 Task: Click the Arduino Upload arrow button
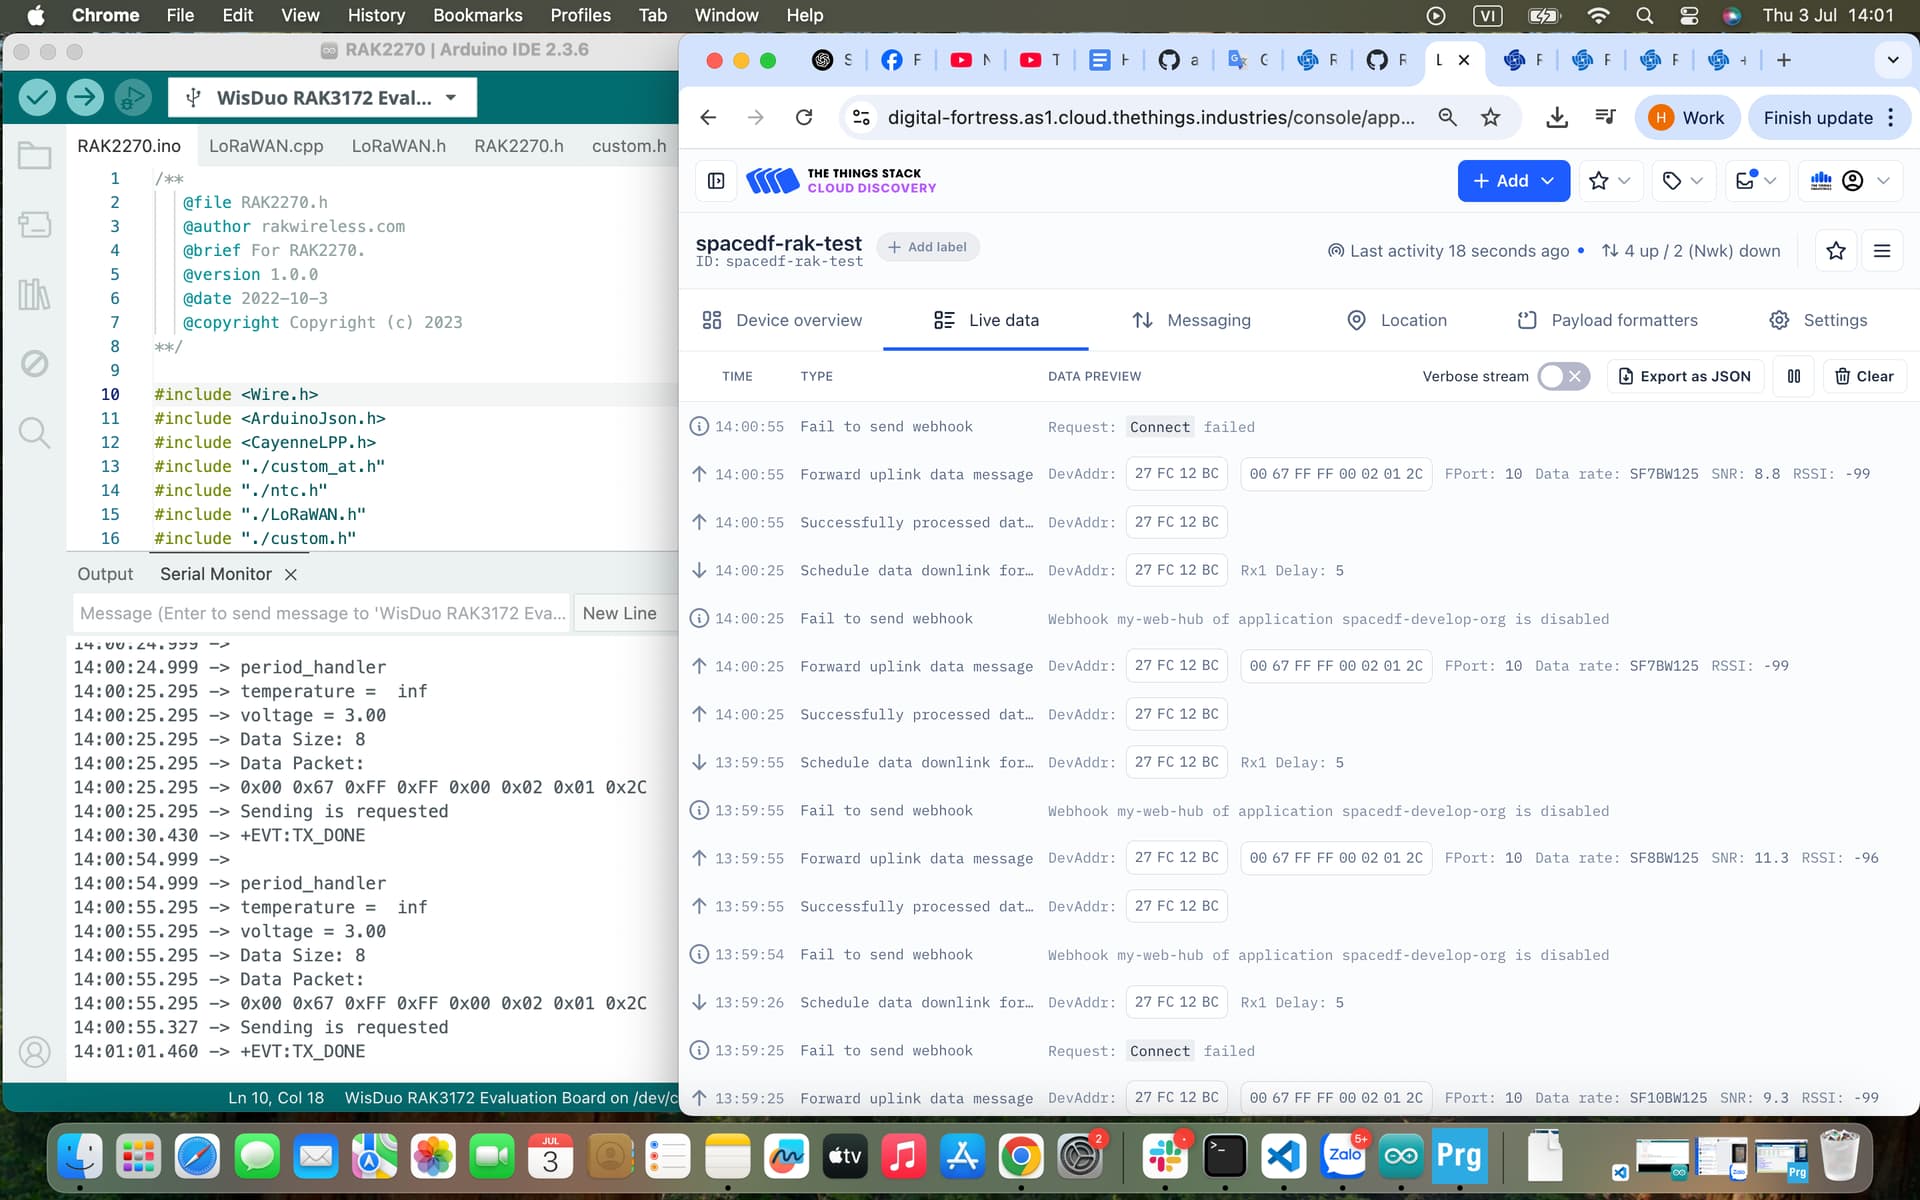85,97
